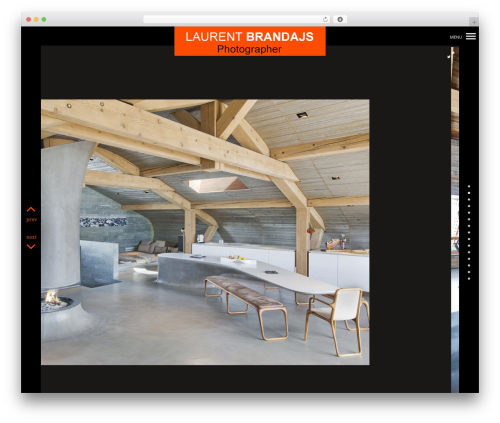Image resolution: width=500 pixels, height=423 pixels.
Task: Open the hamburger MENU icon
Action: click(471, 36)
